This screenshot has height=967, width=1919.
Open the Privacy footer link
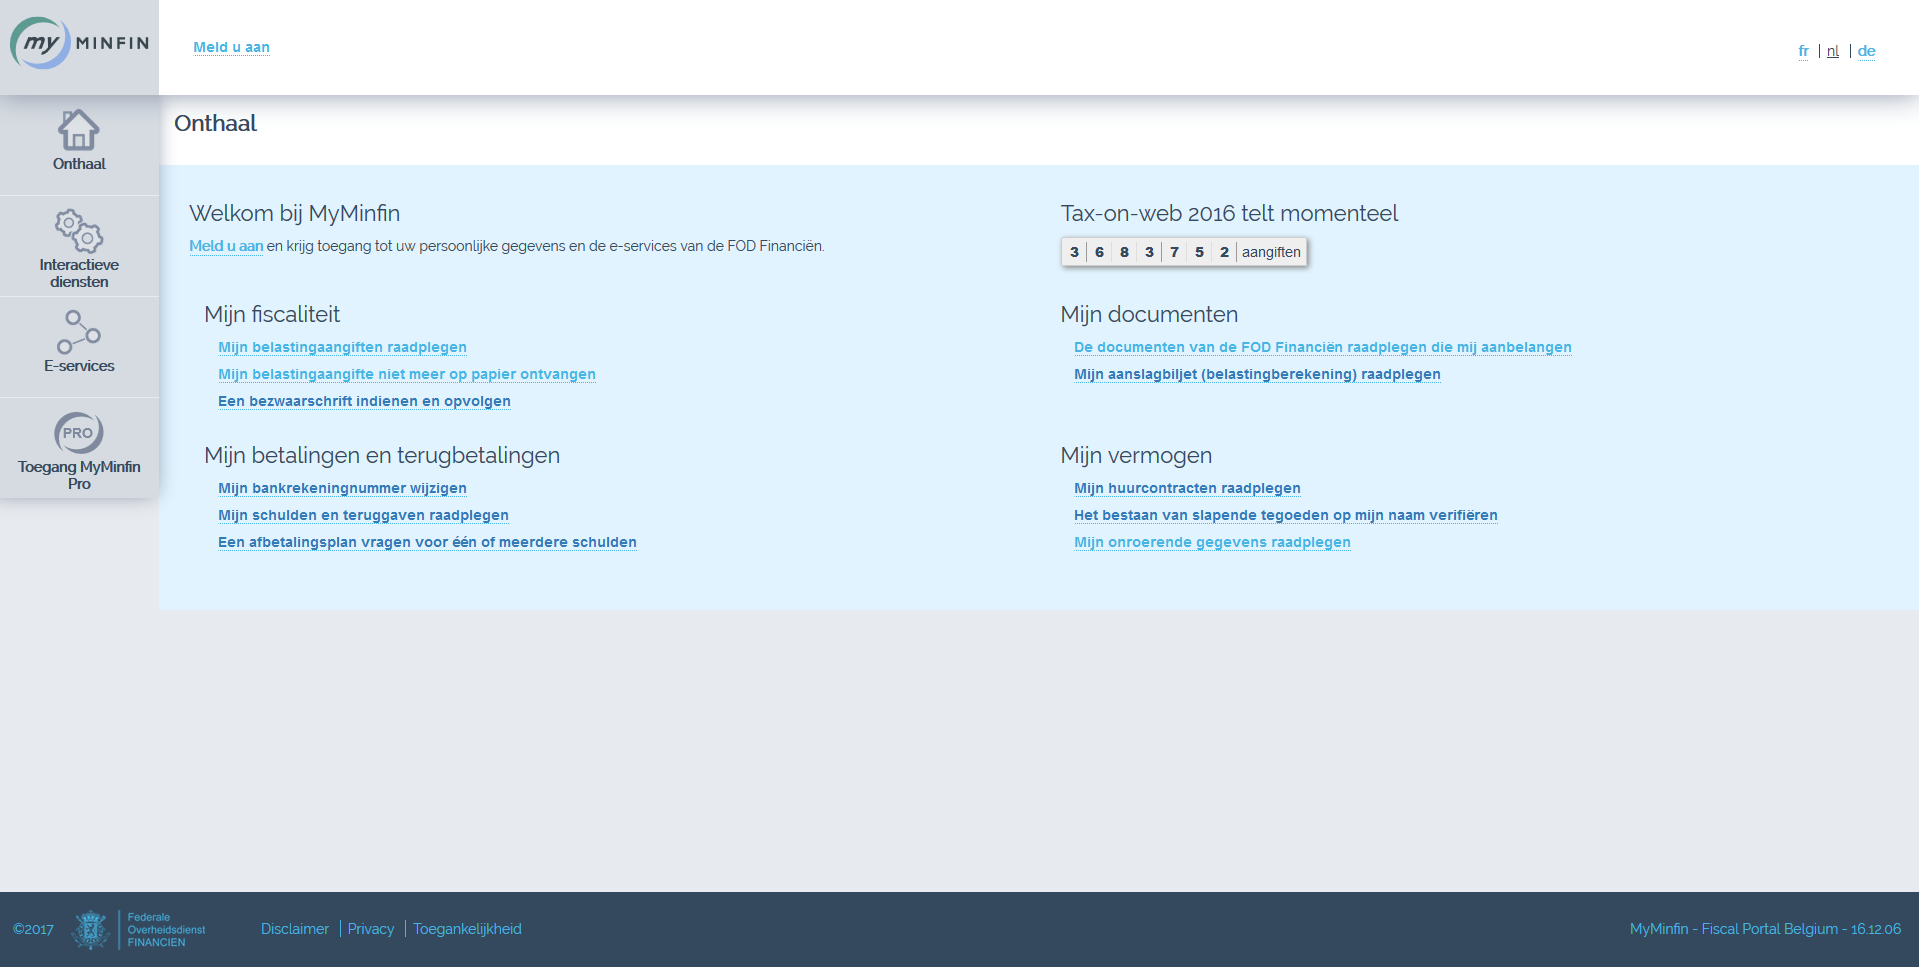(370, 929)
